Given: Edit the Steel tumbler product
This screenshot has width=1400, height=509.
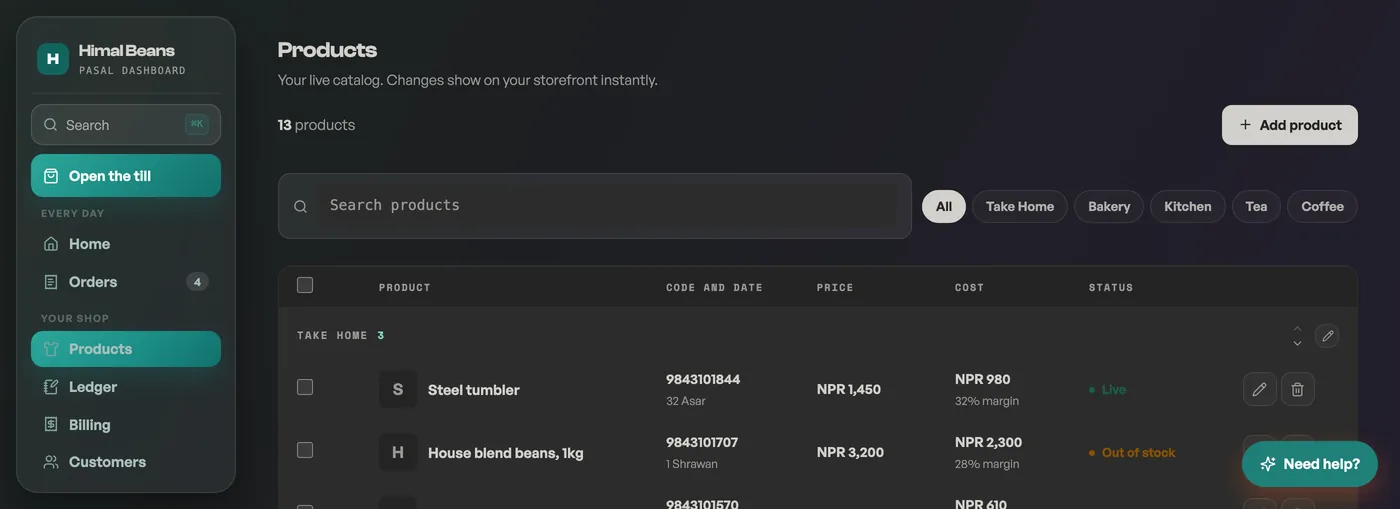Looking at the screenshot, I should tap(1260, 389).
